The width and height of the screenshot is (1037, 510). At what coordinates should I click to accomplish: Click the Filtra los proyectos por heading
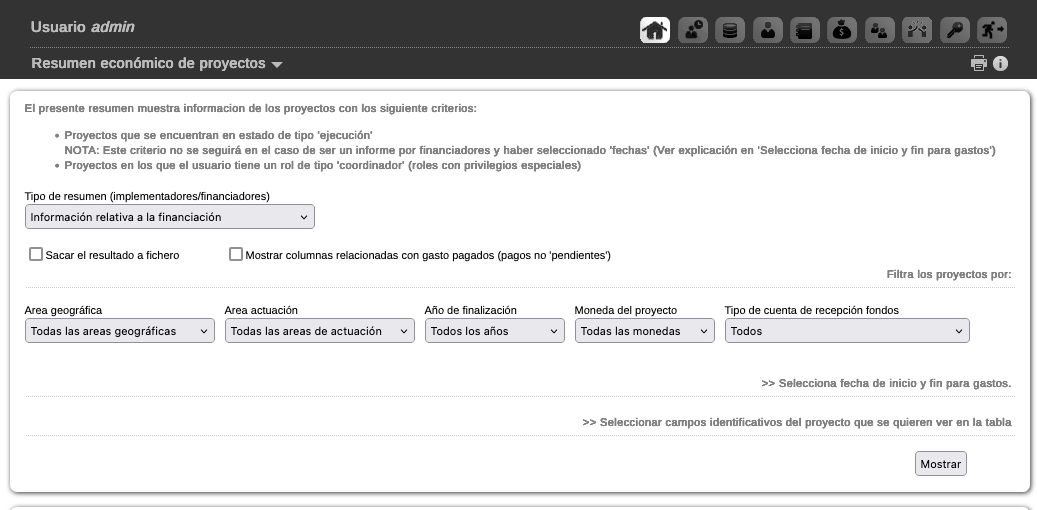[x=949, y=274]
